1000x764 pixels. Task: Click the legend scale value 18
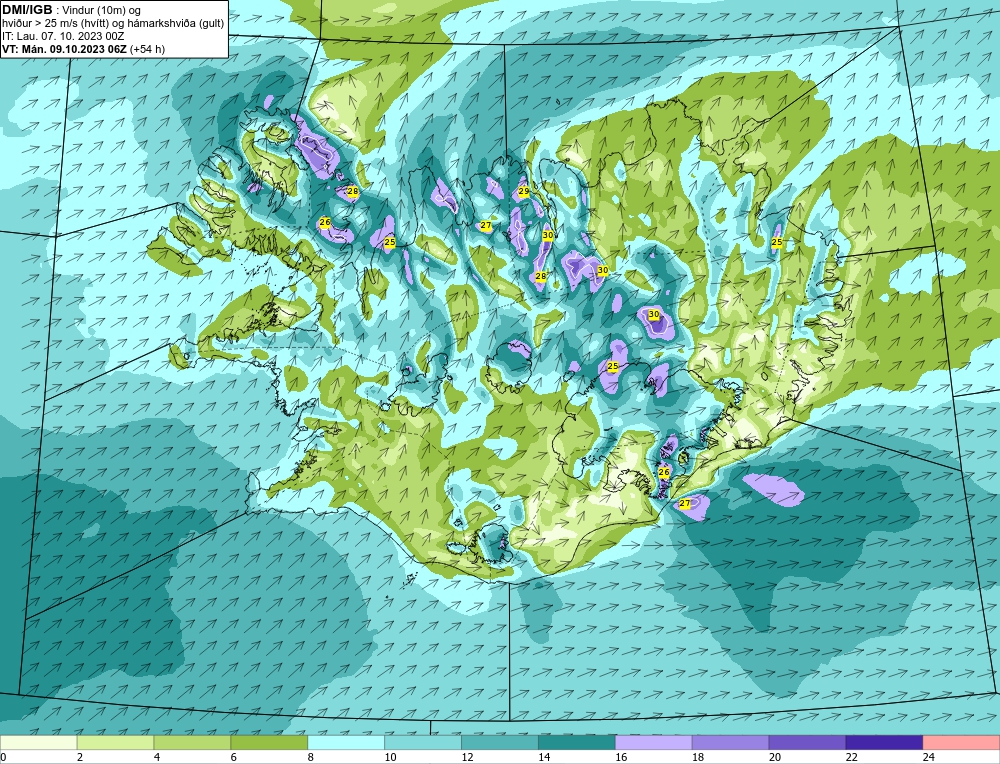tap(698, 757)
